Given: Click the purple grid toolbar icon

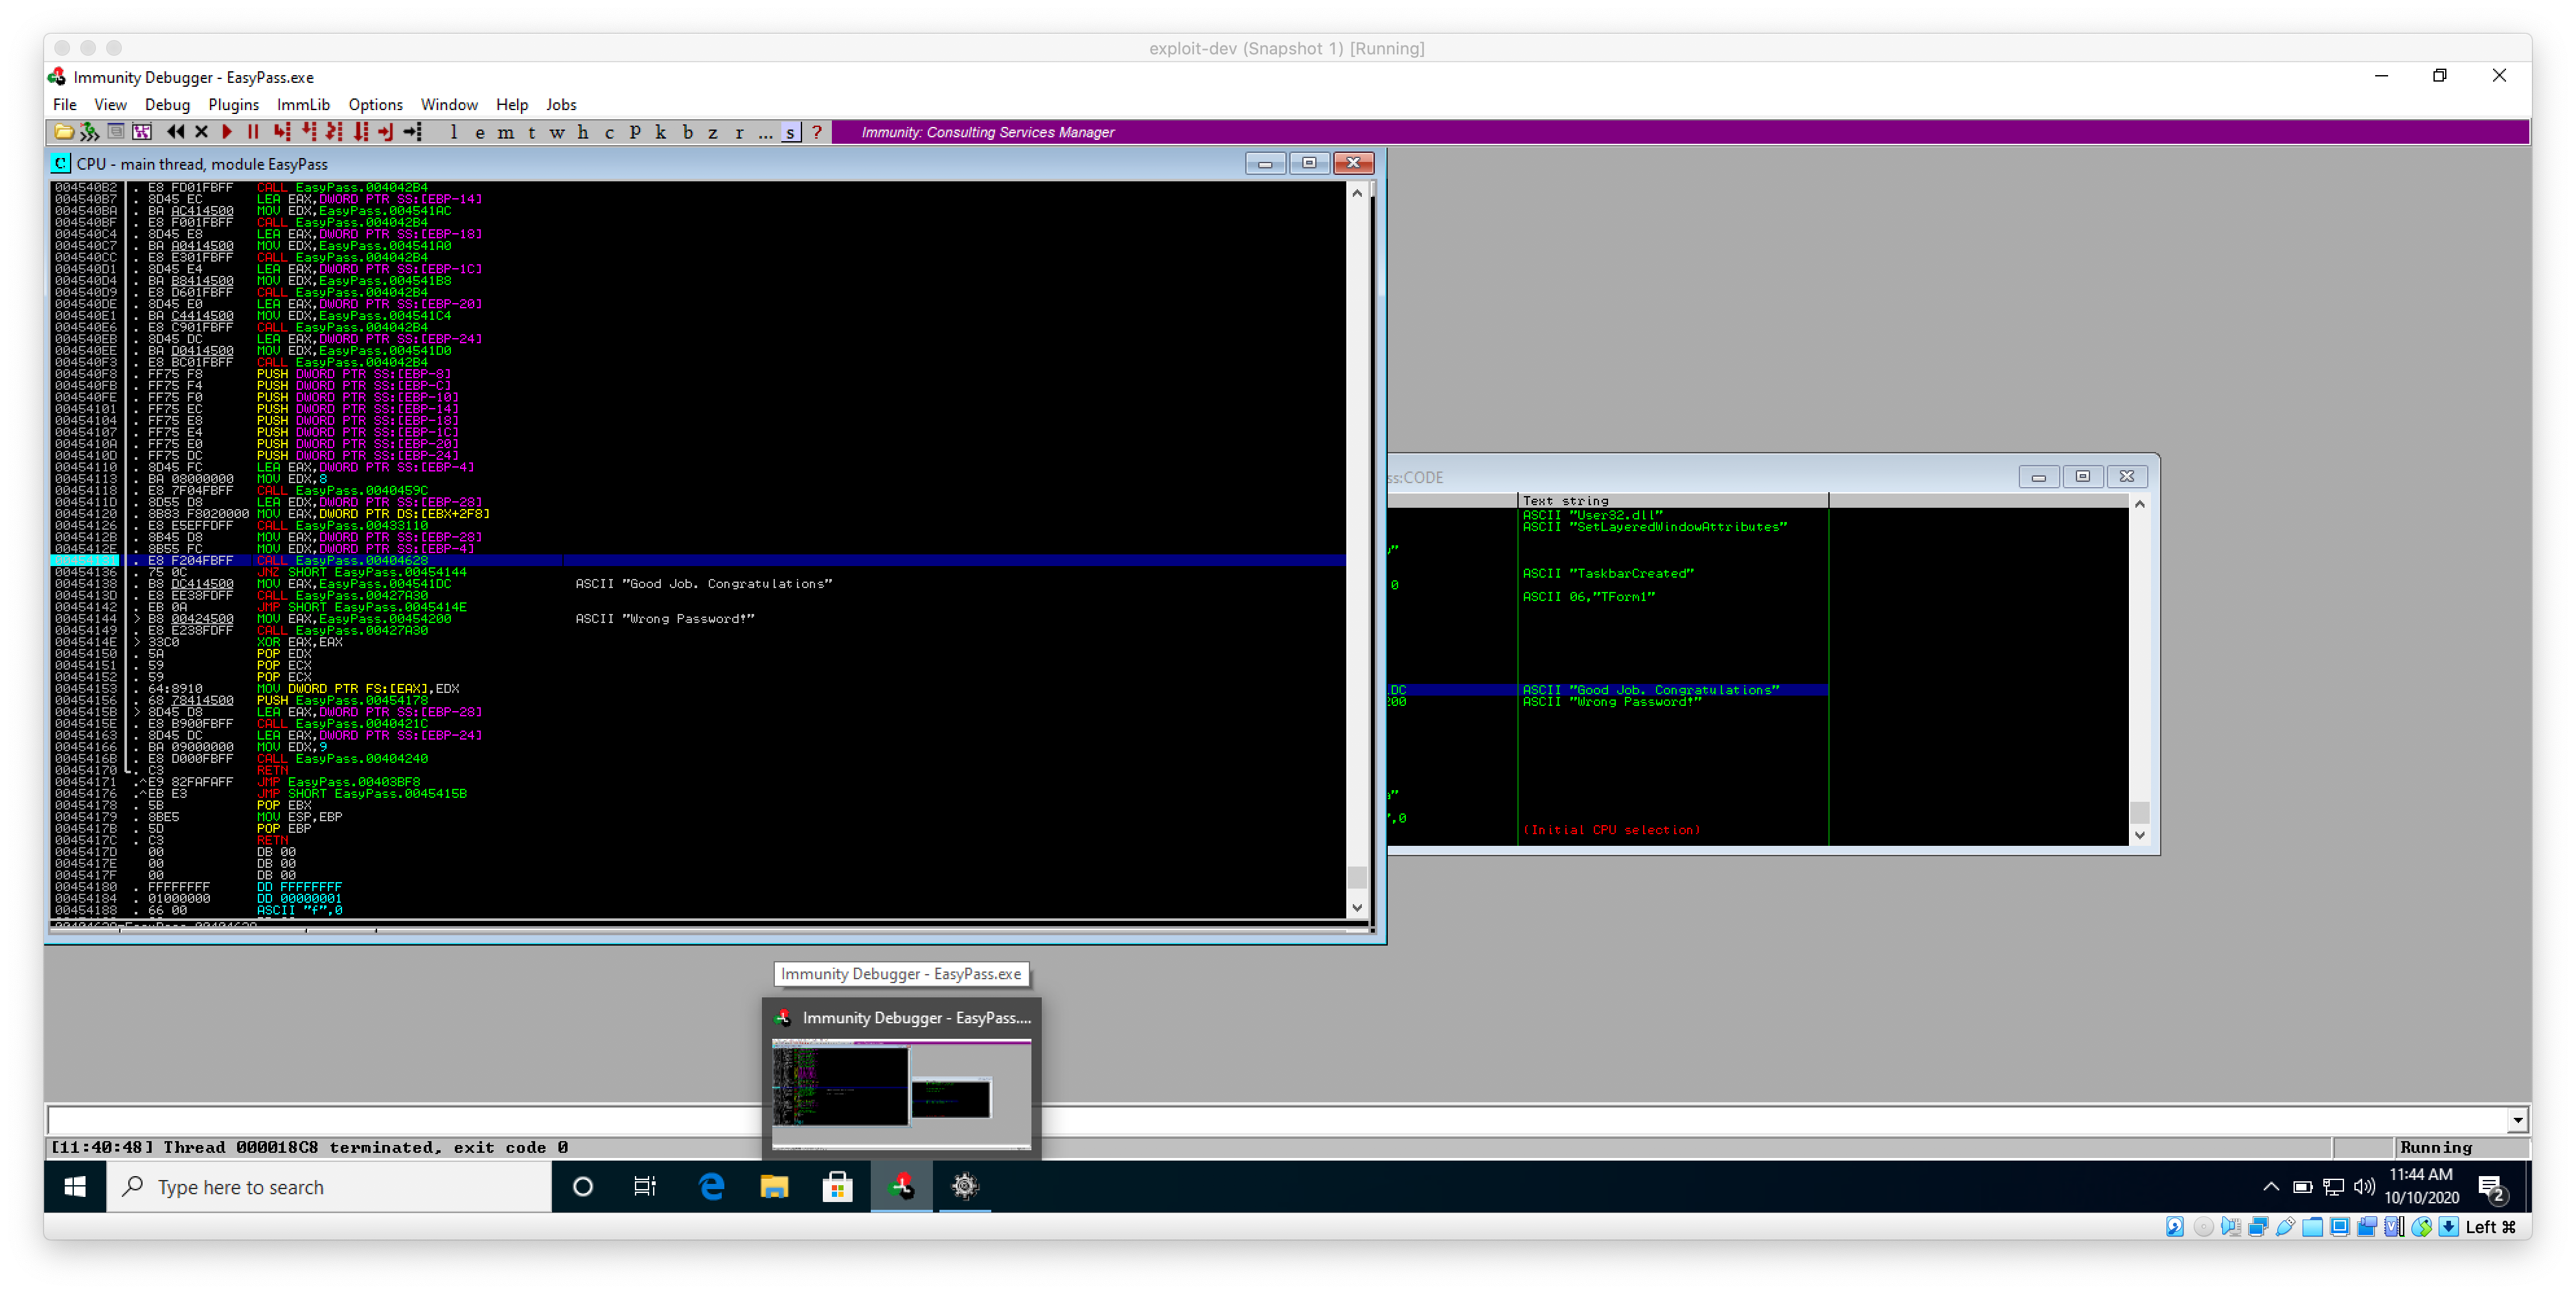Looking at the screenshot, I should pyautogui.click(x=142, y=132).
